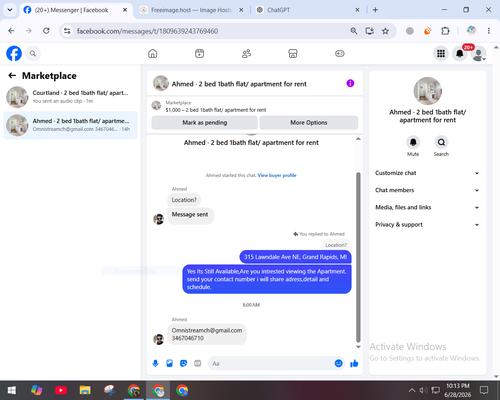Open the Facebook search magnifier
Viewport: 500px width, 400px height.
(33, 53)
